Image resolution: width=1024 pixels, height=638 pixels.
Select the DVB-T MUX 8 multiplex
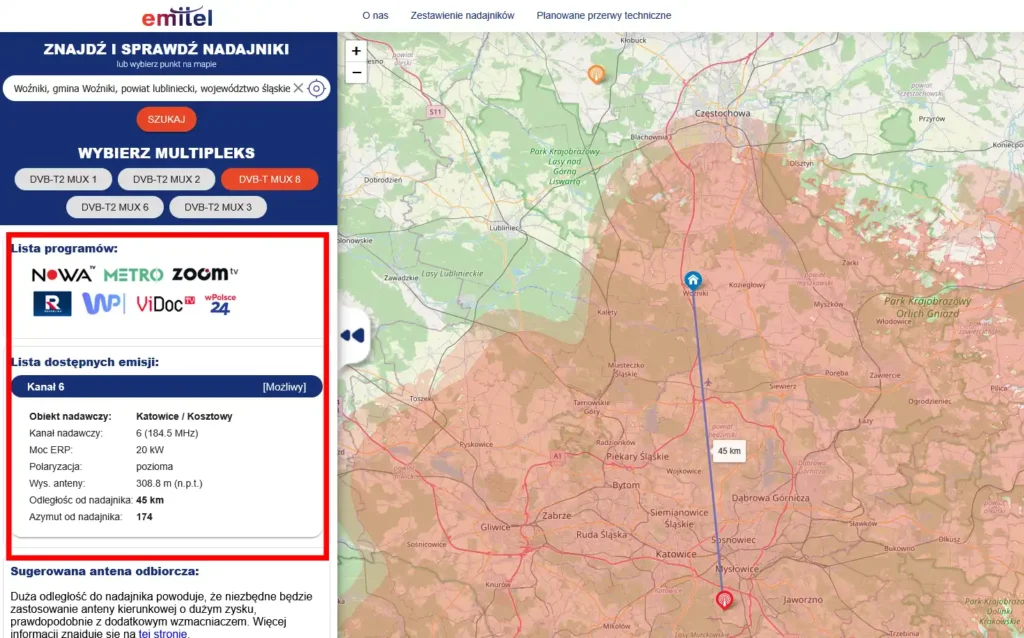click(x=269, y=179)
